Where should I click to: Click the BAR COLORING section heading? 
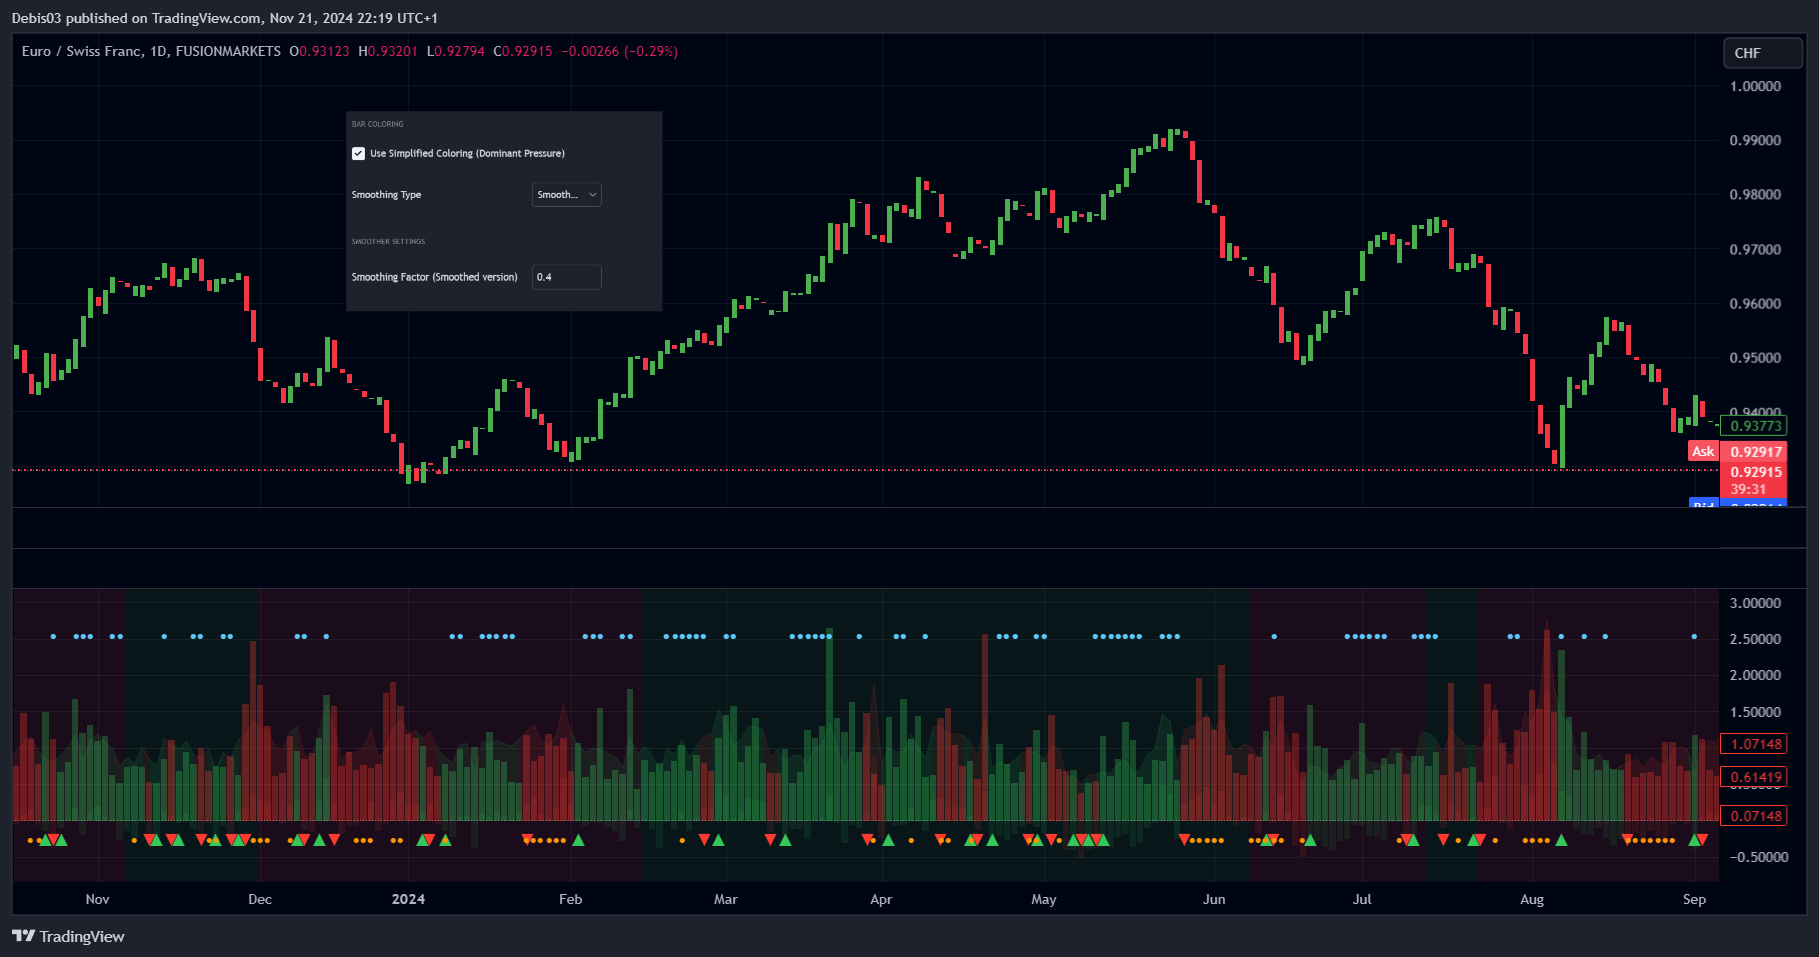[x=378, y=124]
